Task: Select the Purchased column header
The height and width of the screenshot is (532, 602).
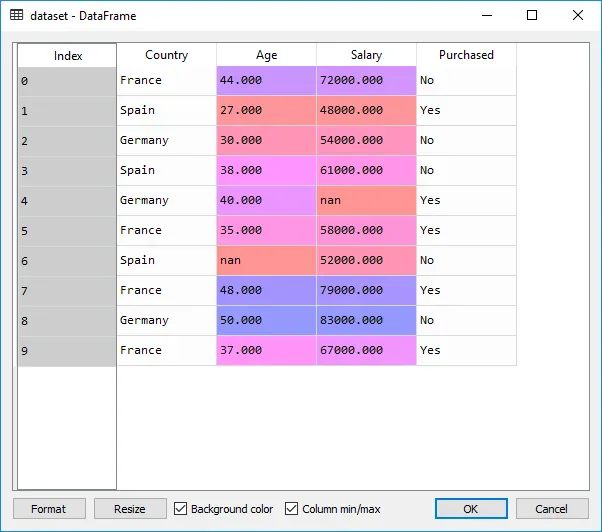Action: (x=466, y=55)
